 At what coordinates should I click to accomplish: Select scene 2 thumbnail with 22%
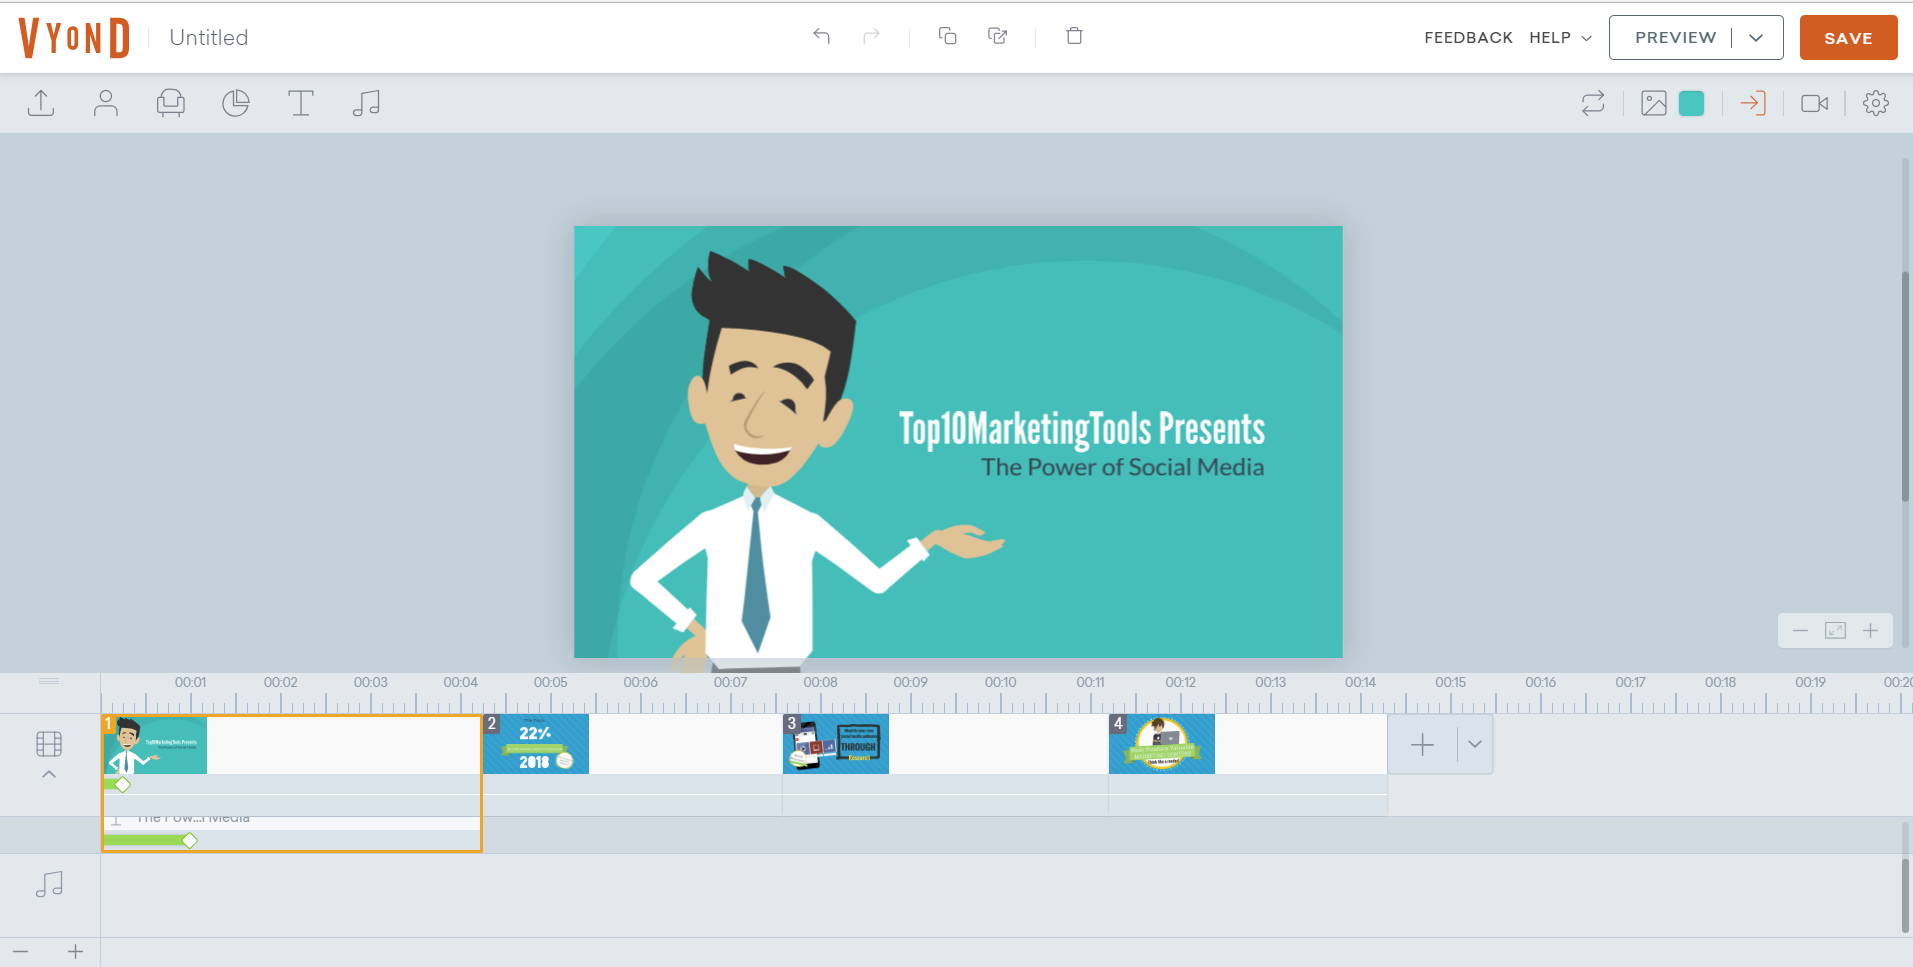pos(537,744)
